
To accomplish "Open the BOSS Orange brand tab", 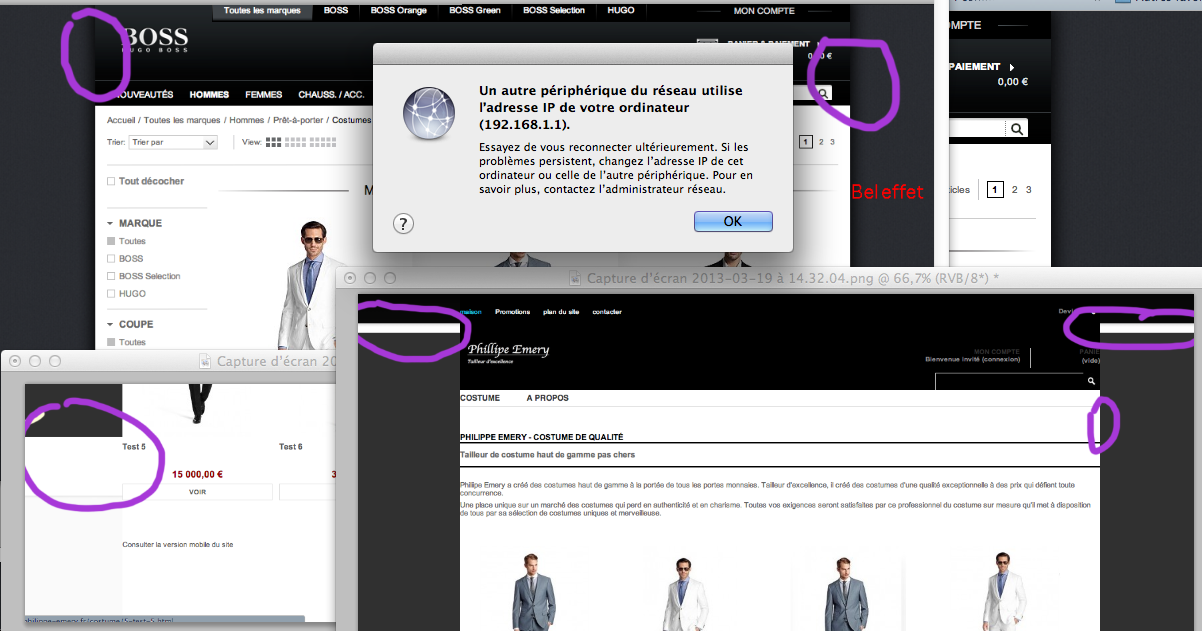I will [399, 11].
